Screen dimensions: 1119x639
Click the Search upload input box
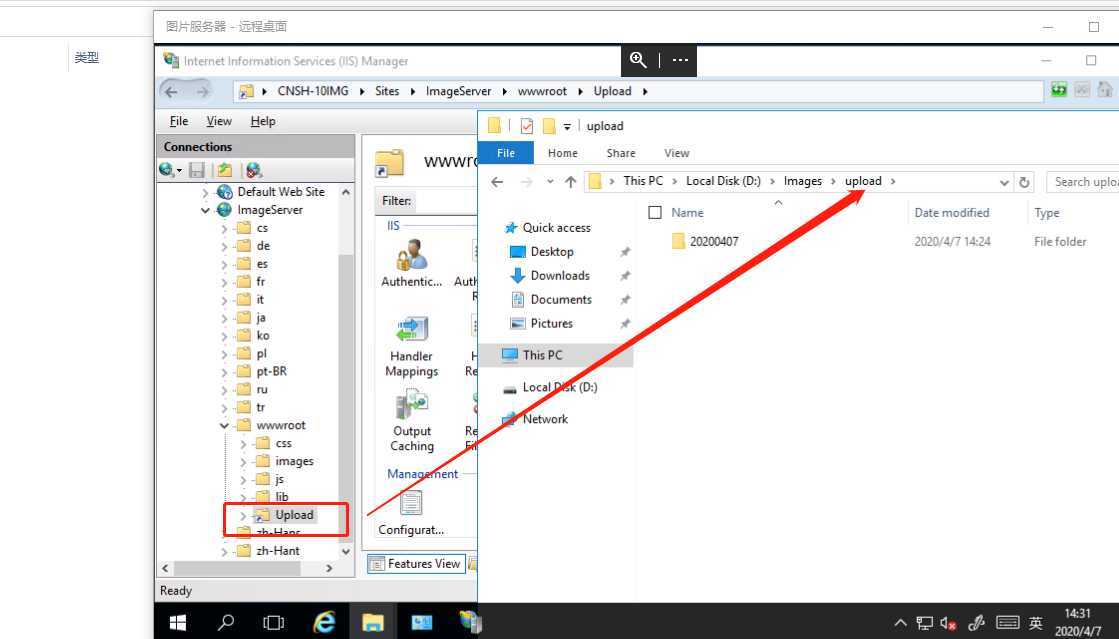(x=1083, y=182)
